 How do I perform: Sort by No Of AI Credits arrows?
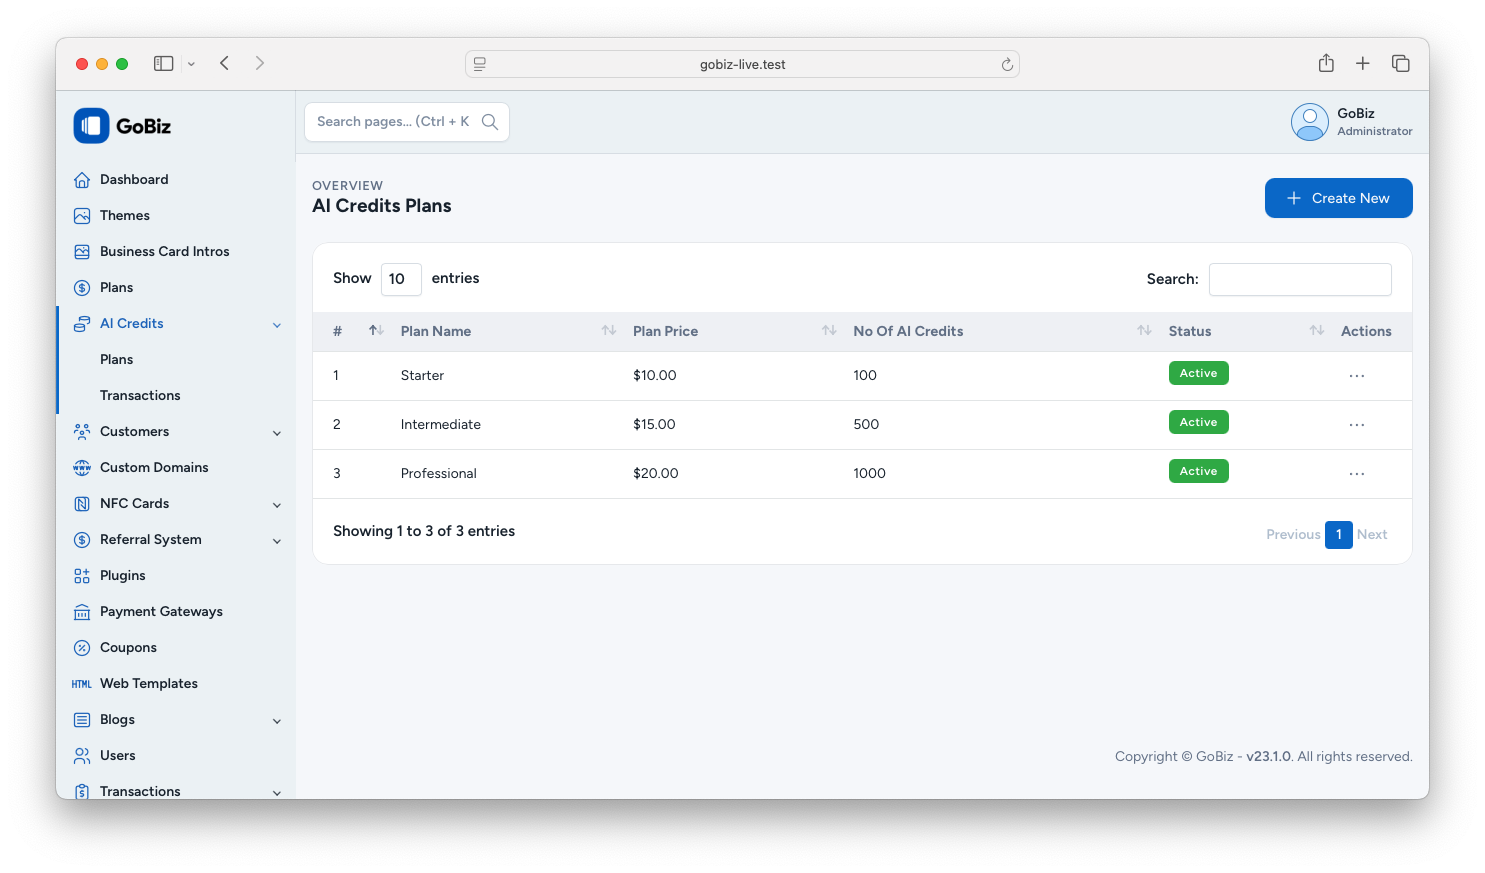point(1145,331)
